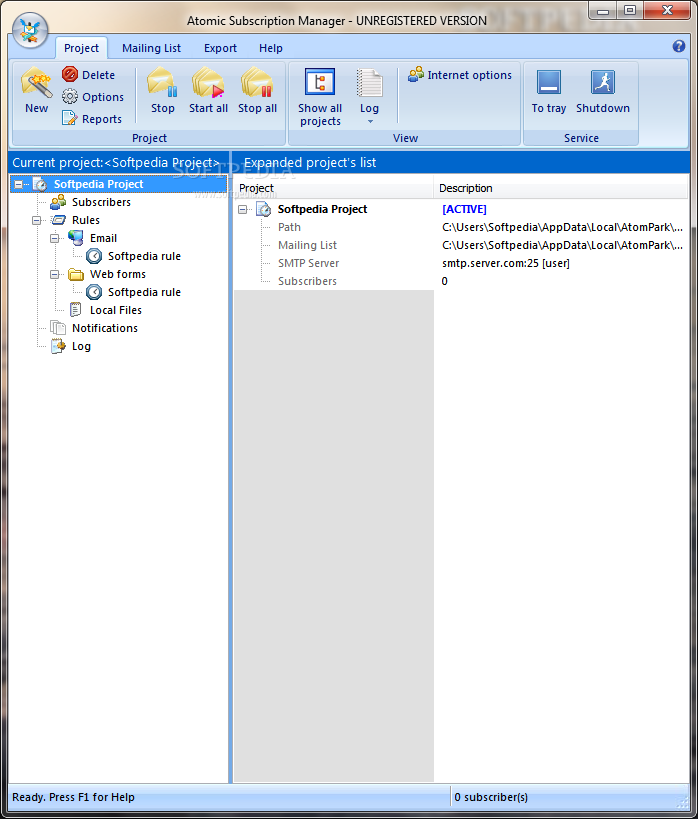698x819 pixels.
Task: Click Softpedia Project icon in left tree
Action: [x=40, y=184]
